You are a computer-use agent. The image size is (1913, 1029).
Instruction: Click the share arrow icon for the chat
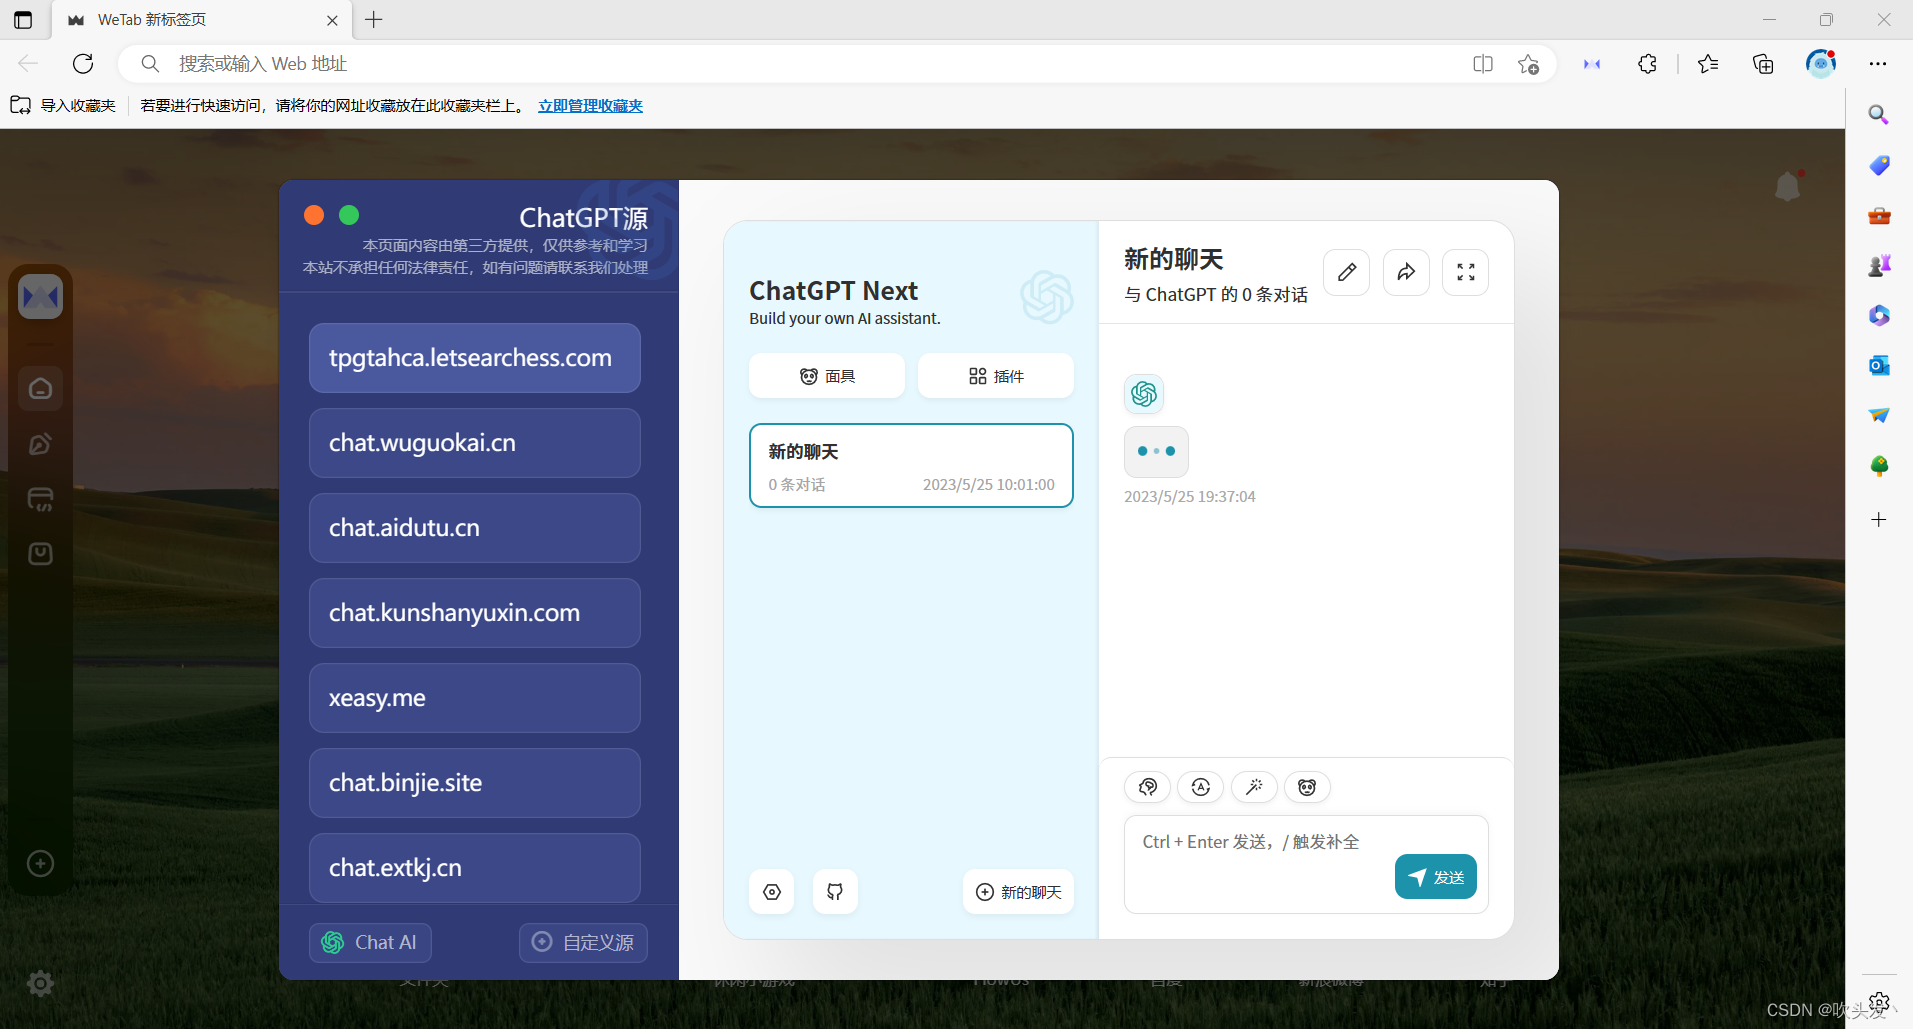click(x=1405, y=272)
